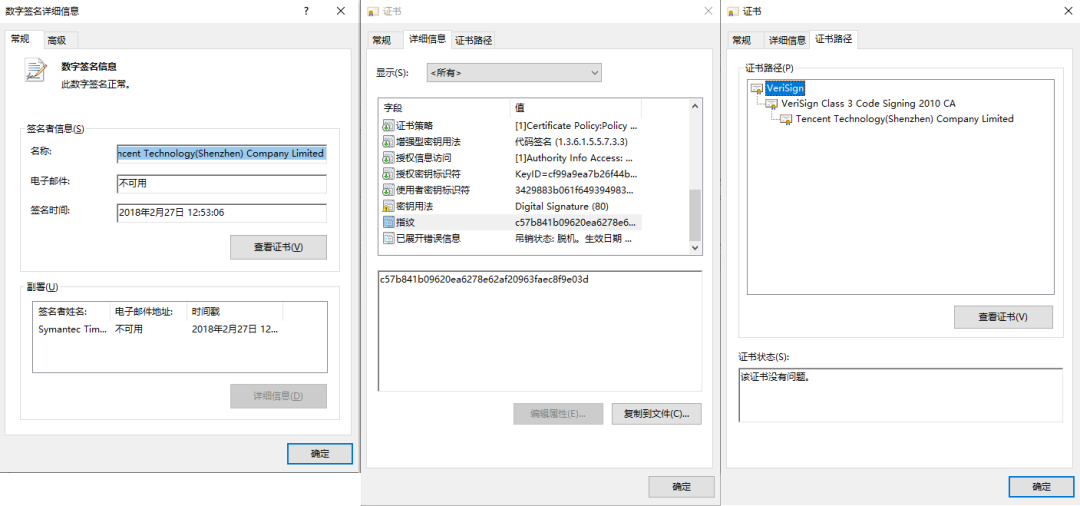Select the KeyID=cf99a9ea7b26f44b value
The width and height of the screenshot is (1080, 506).
tap(576, 174)
